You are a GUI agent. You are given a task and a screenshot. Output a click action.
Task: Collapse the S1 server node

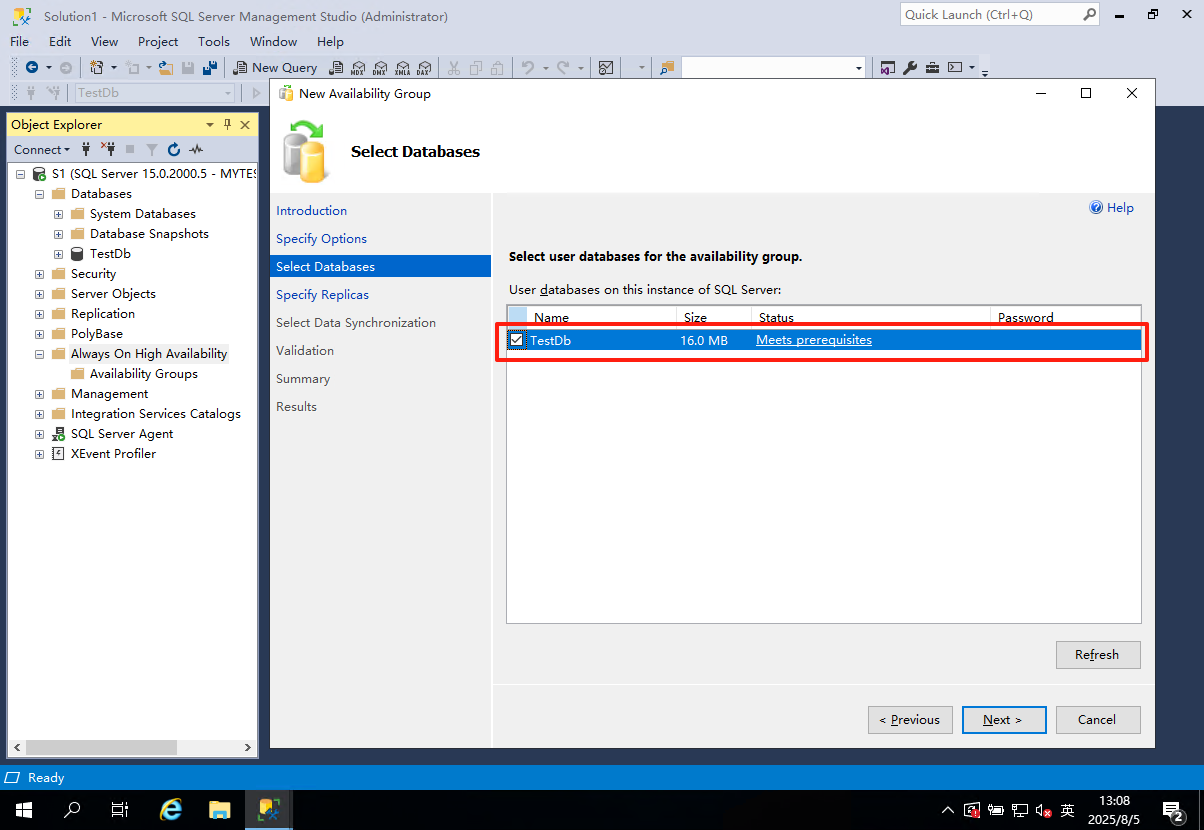click(20, 174)
